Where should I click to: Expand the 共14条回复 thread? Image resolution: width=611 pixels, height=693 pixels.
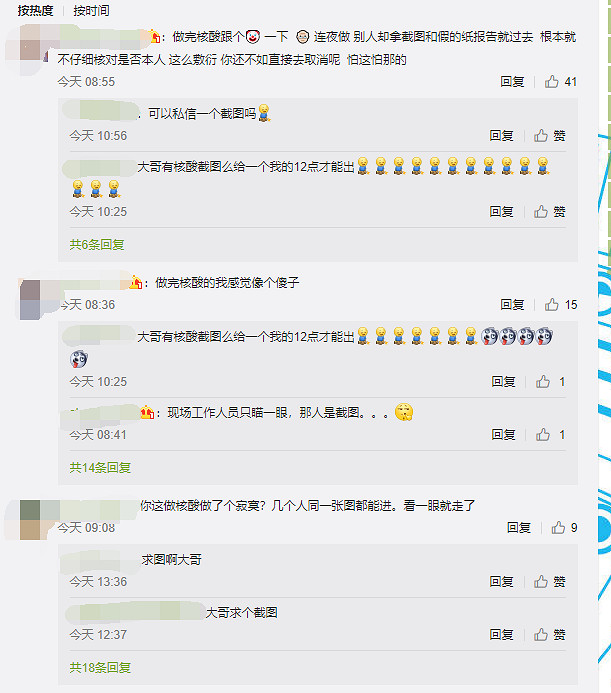pyautogui.click(x=100, y=467)
